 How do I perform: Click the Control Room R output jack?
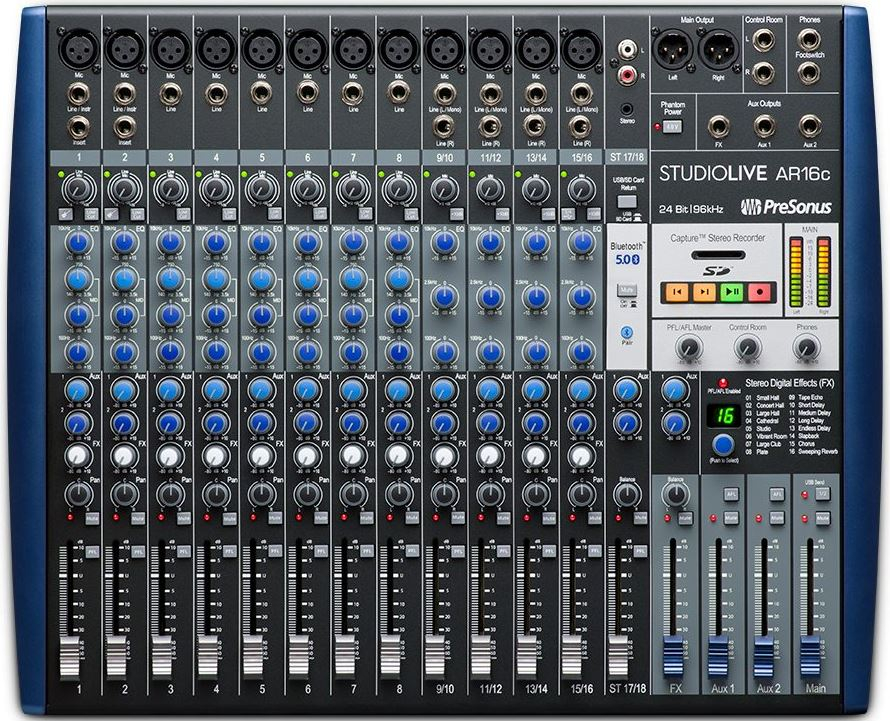(763, 73)
